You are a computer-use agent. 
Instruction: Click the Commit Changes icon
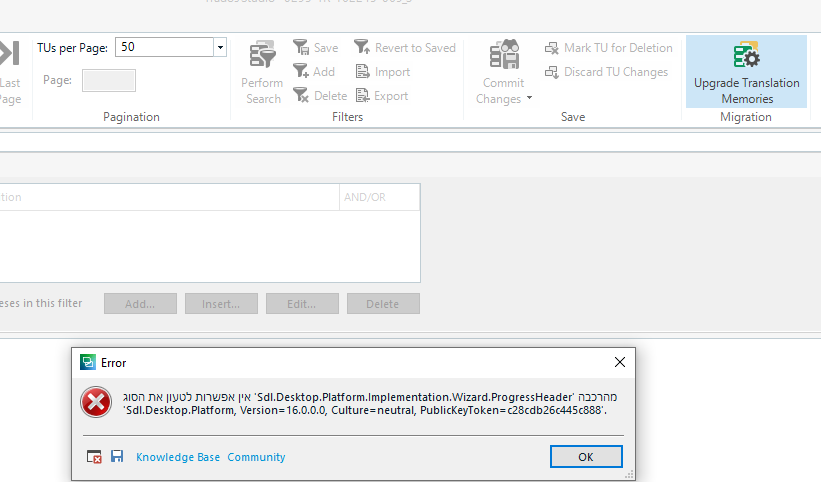pos(504,54)
